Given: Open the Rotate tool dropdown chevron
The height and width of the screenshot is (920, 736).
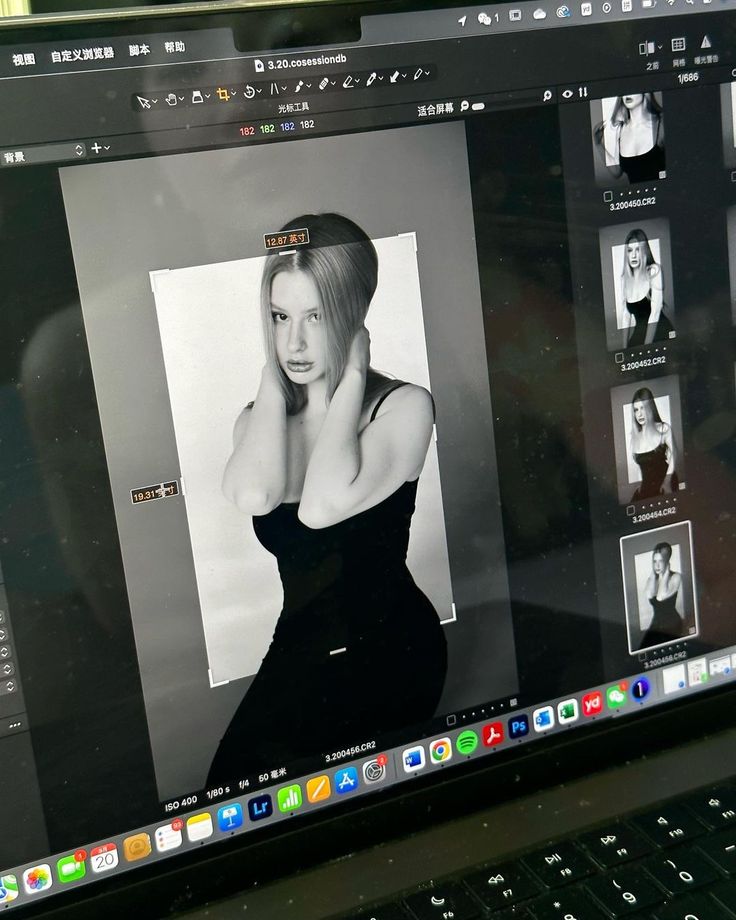Looking at the screenshot, I should pyautogui.click(x=259, y=91).
